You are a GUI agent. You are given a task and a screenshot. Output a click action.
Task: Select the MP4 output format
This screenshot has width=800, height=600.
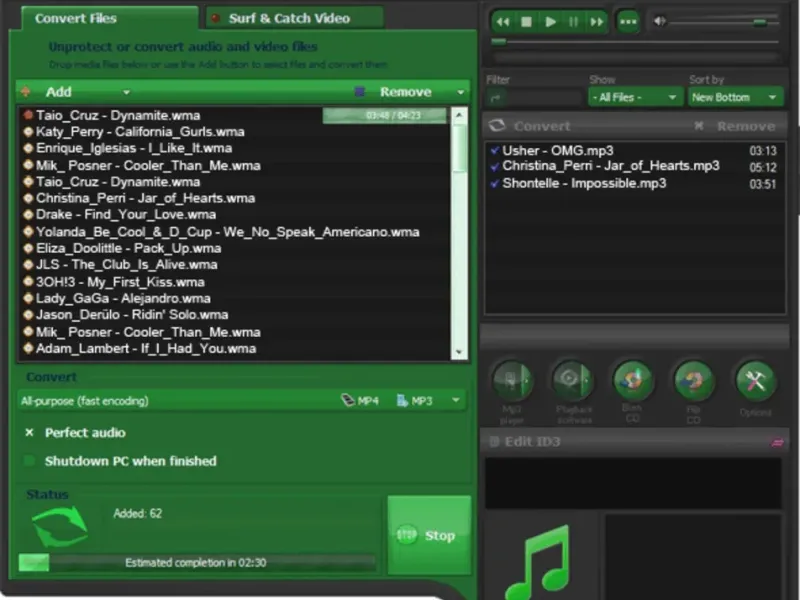(x=360, y=401)
